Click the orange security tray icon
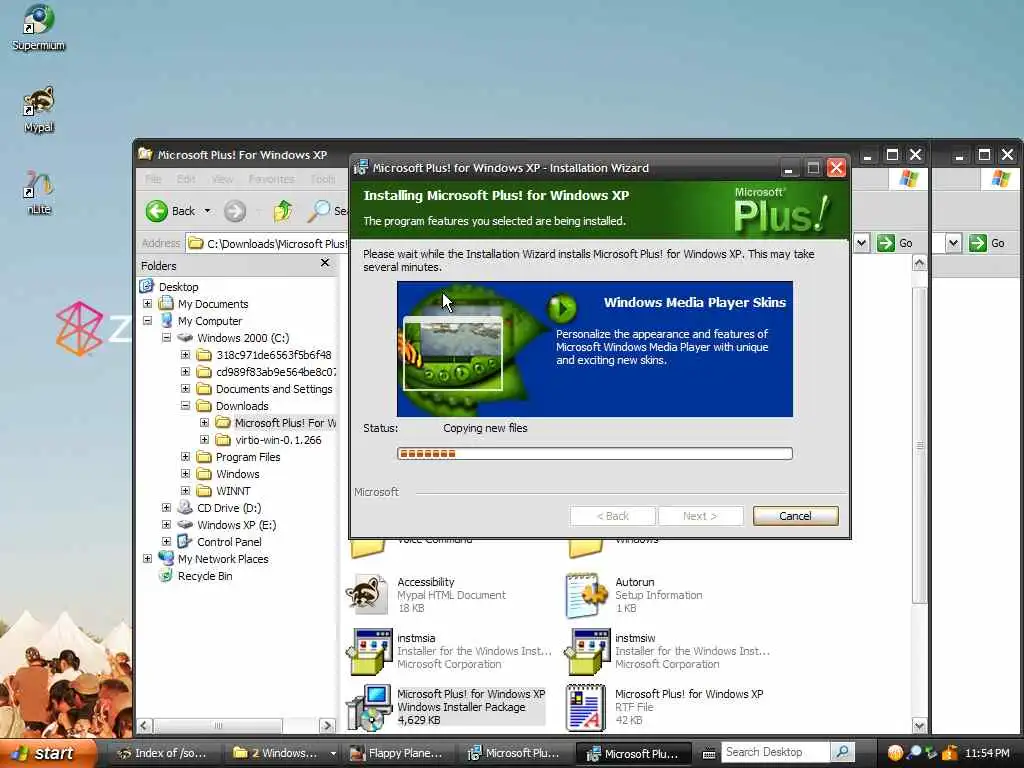The image size is (1024, 768). tap(949, 753)
